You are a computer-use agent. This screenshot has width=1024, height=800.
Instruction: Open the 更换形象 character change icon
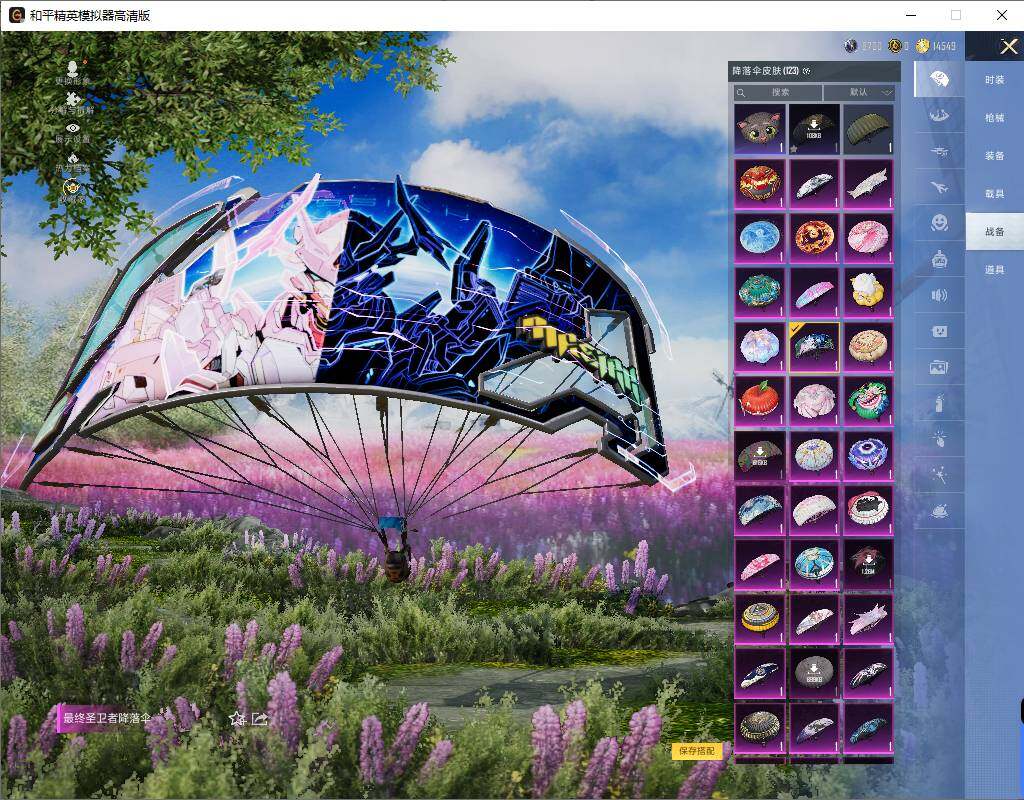pyautogui.click(x=72, y=68)
